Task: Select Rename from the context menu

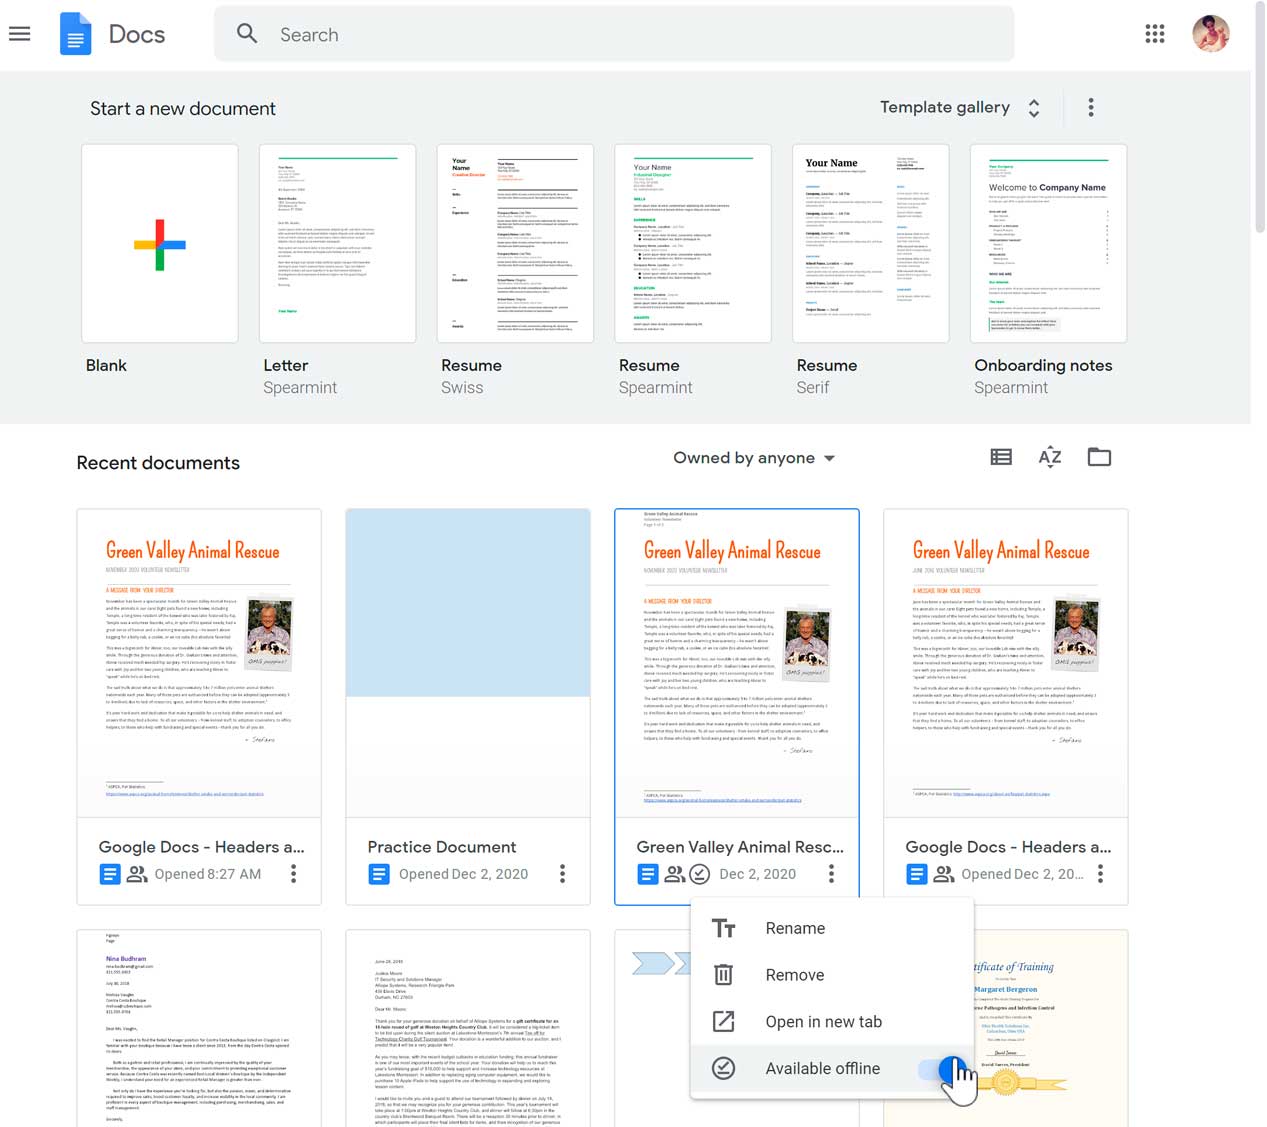Action: (x=795, y=927)
